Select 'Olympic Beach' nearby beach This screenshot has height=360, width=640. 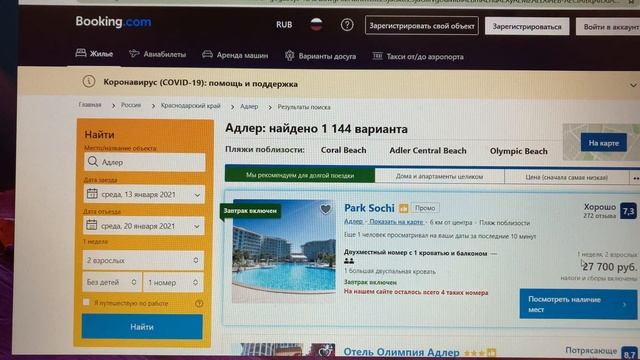518,151
